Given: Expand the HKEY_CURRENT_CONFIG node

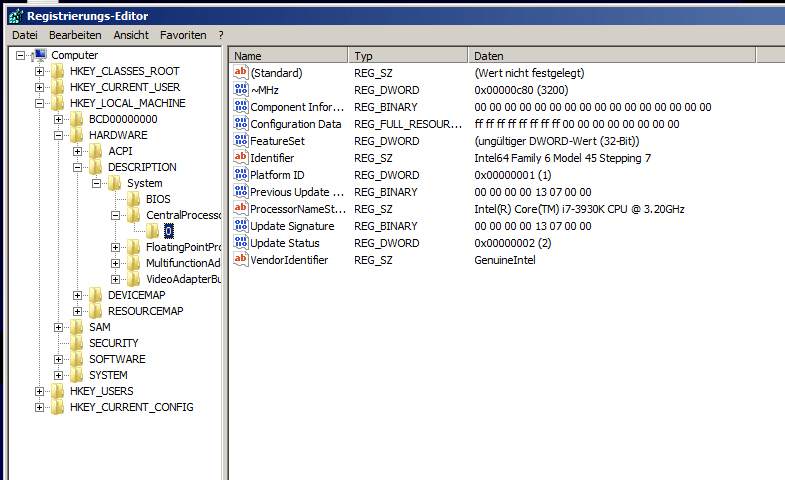Looking at the screenshot, I should click(40, 407).
